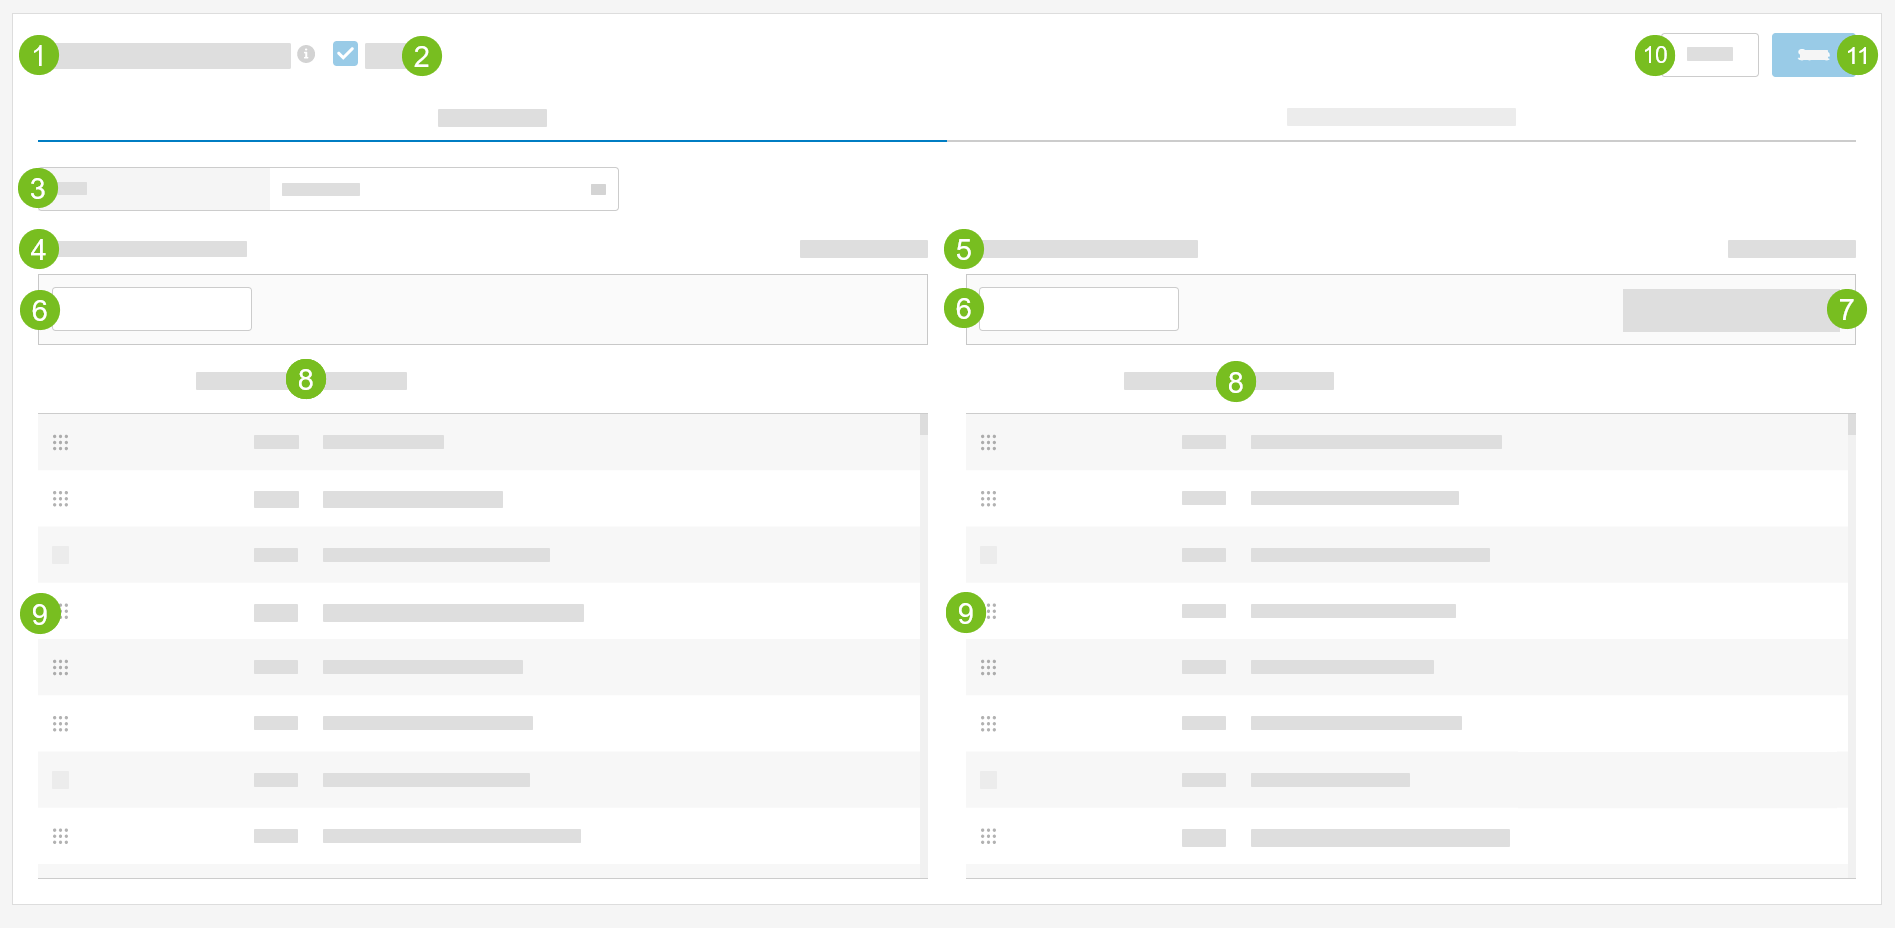
Task: Click the blue primary button at top right
Action: click(x=1811, y=55)
